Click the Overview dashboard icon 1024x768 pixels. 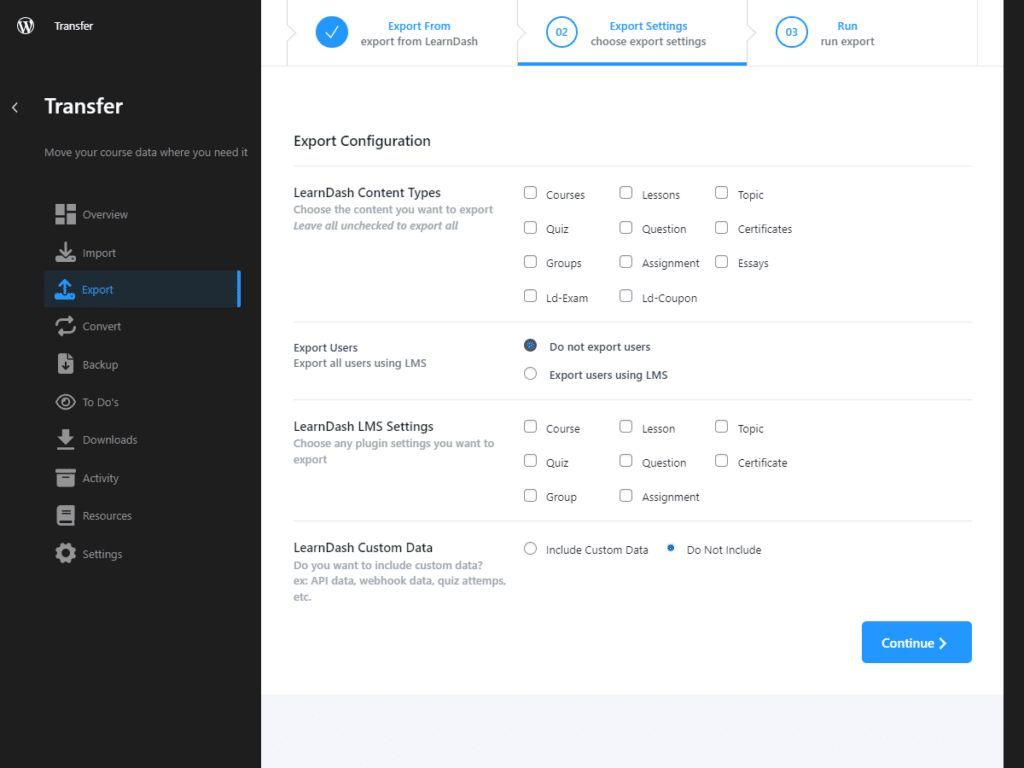[65, 214]
